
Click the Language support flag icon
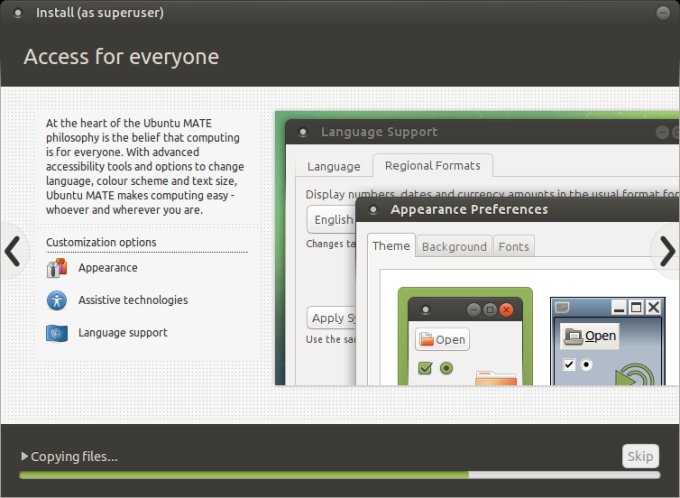(57, 333)
